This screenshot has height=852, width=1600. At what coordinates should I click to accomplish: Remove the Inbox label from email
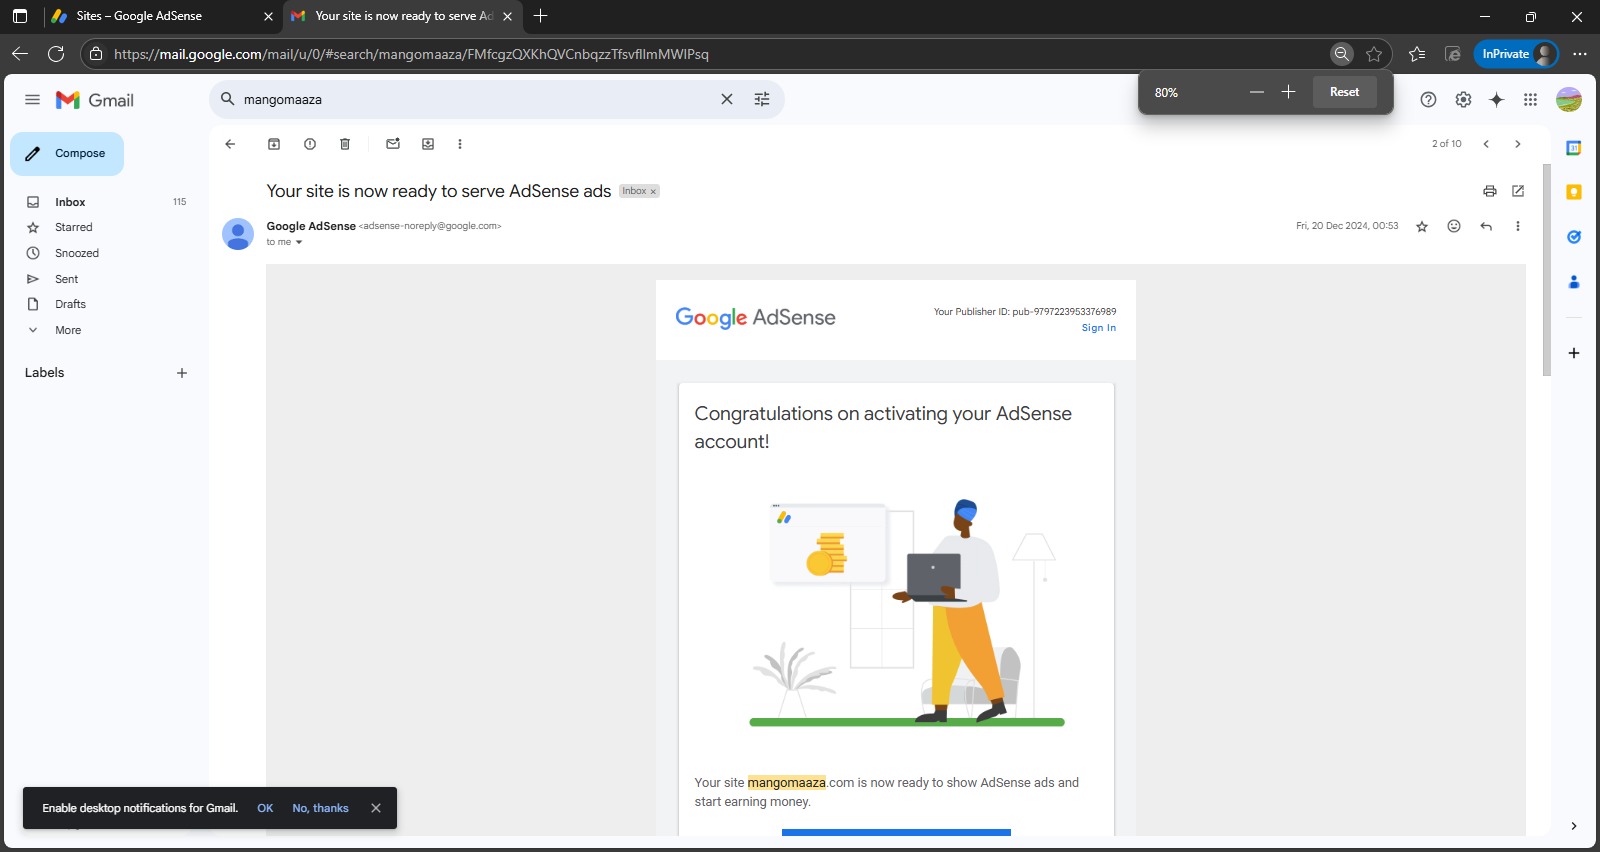pyautogui.click(x=653, y=192)
